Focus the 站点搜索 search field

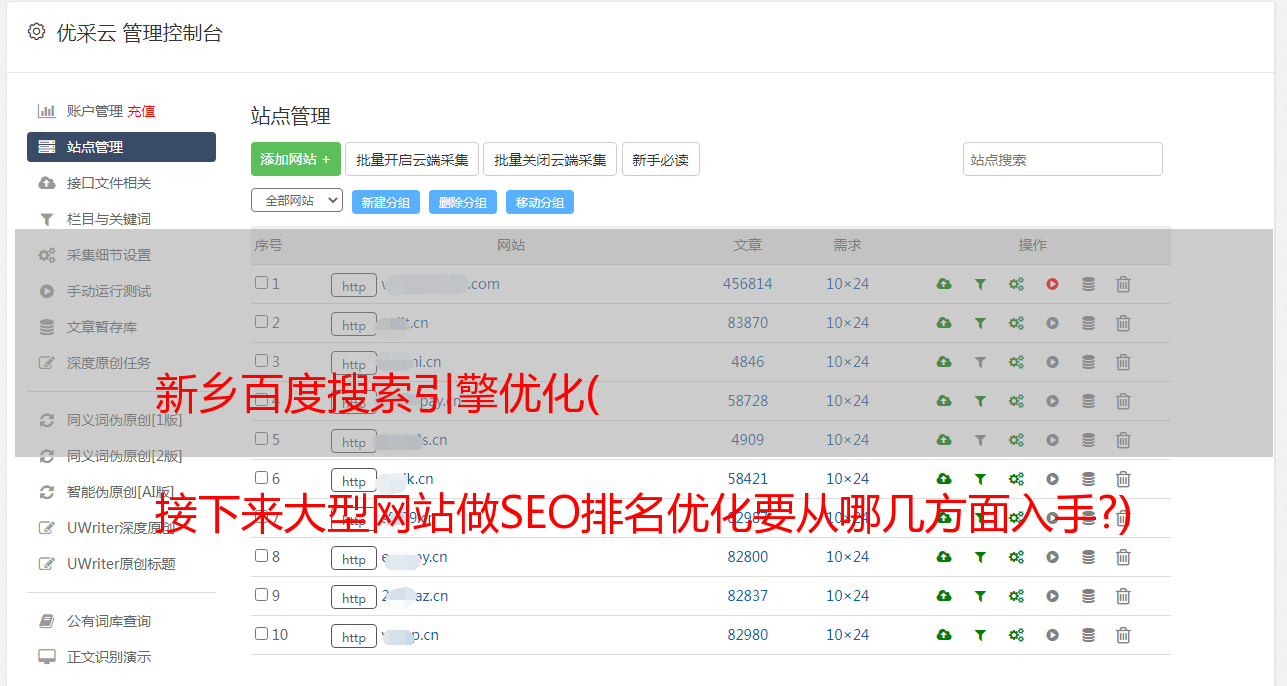[x=1063, y=159]
